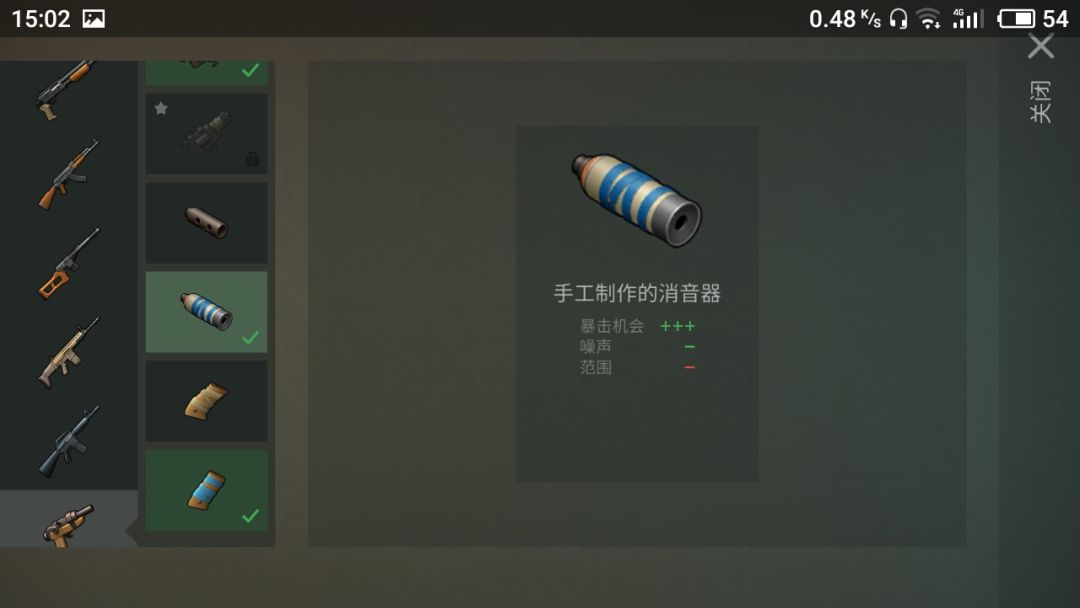Viewport: 1080px width, 608px height.
Task: Select the tan SCAR assault rifle
Action: point(69,353)
